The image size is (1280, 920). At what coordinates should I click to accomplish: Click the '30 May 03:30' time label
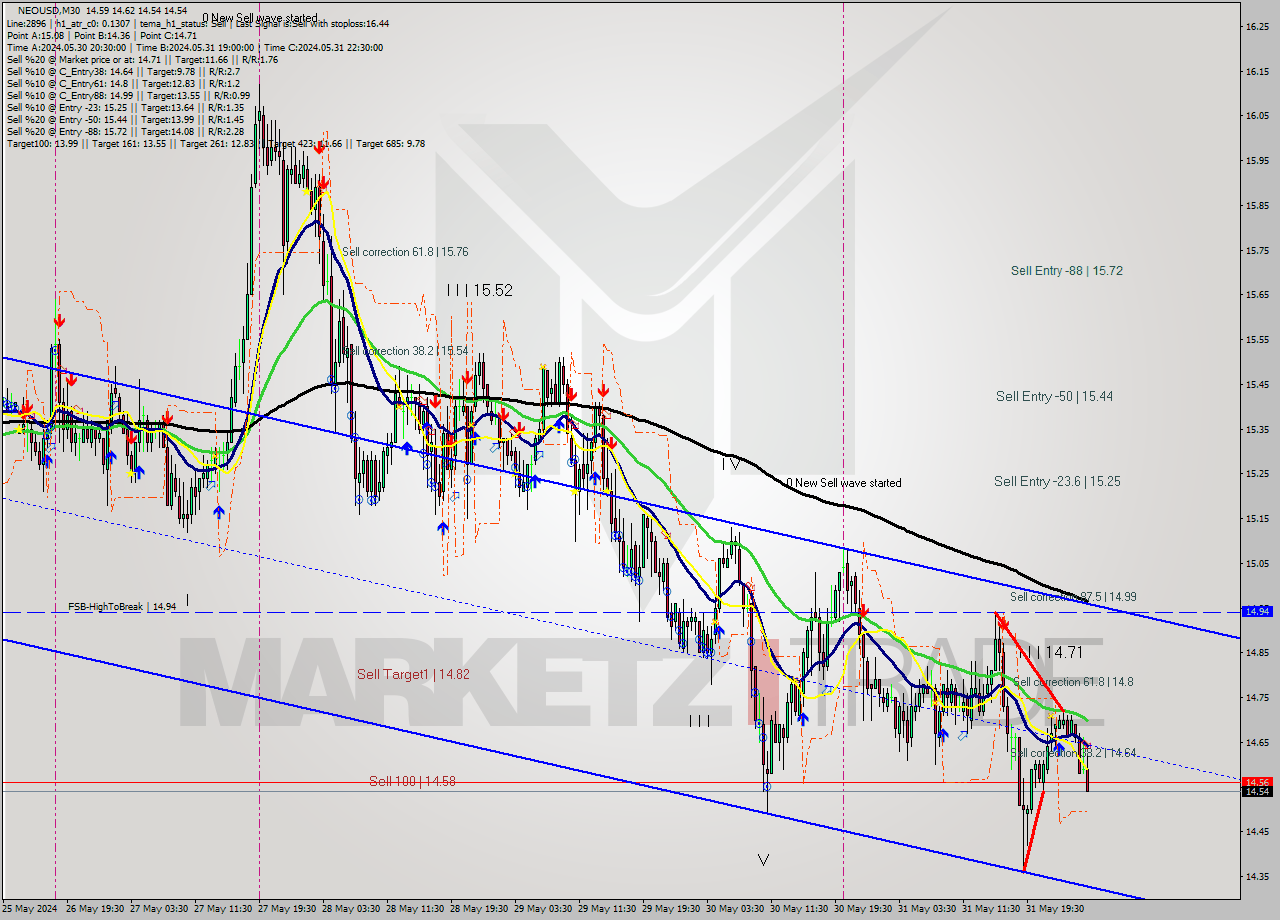(736, 909)
